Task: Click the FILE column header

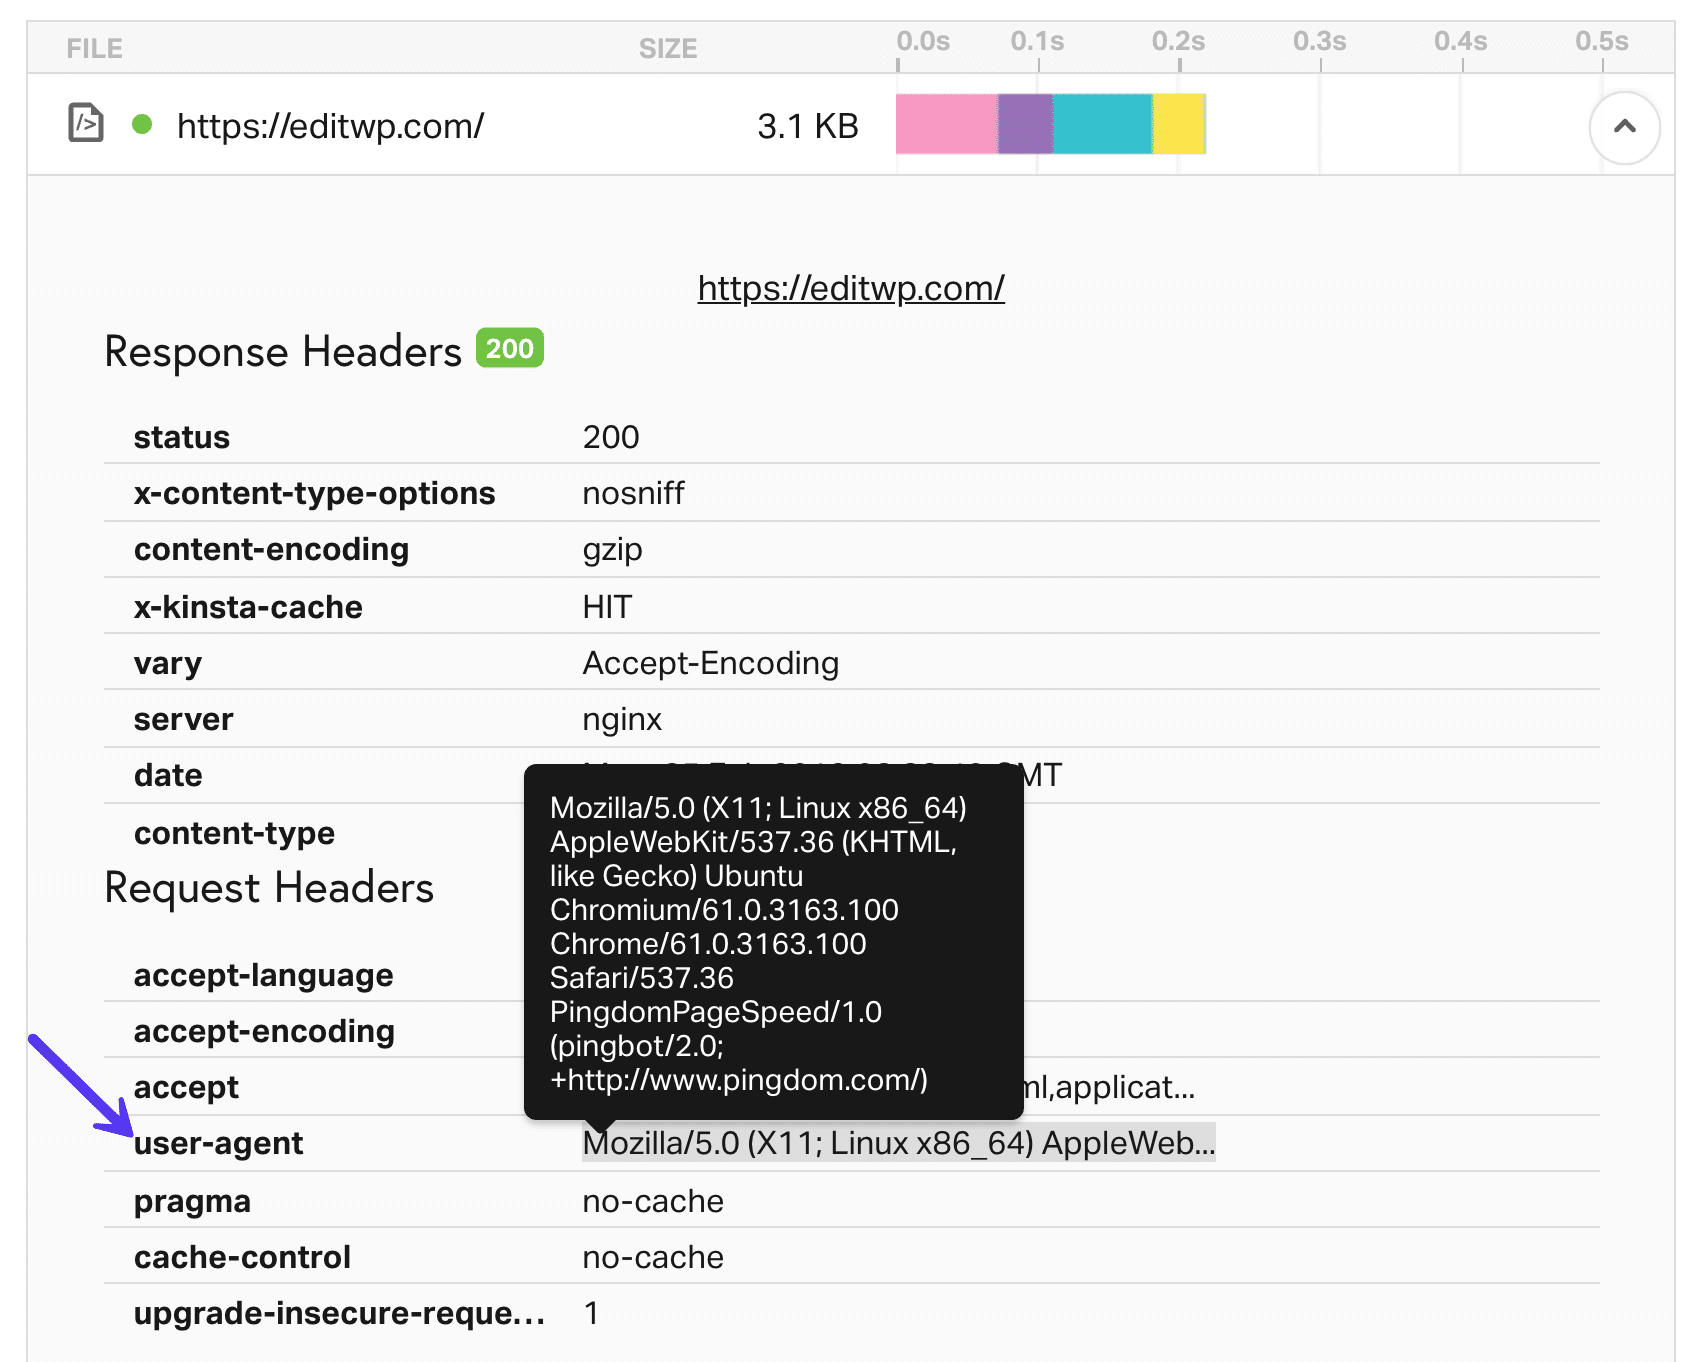Action: click(94, 47)
